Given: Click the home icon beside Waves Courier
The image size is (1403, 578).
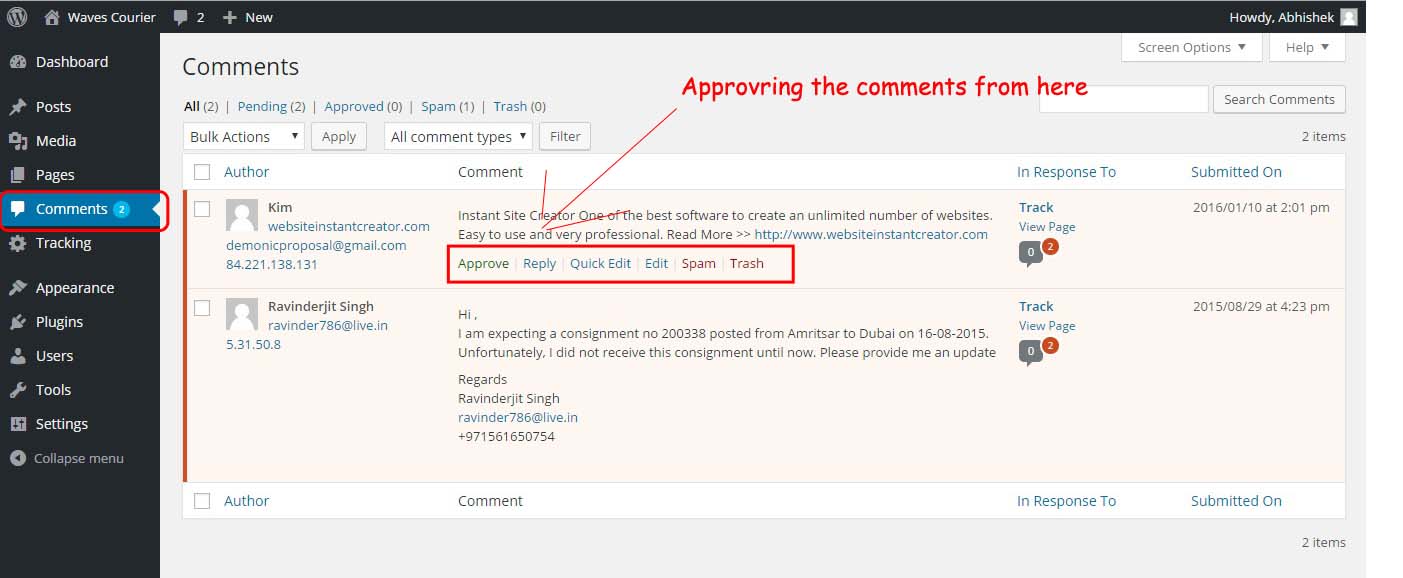Looking at the screenshot, I should 51,17.
